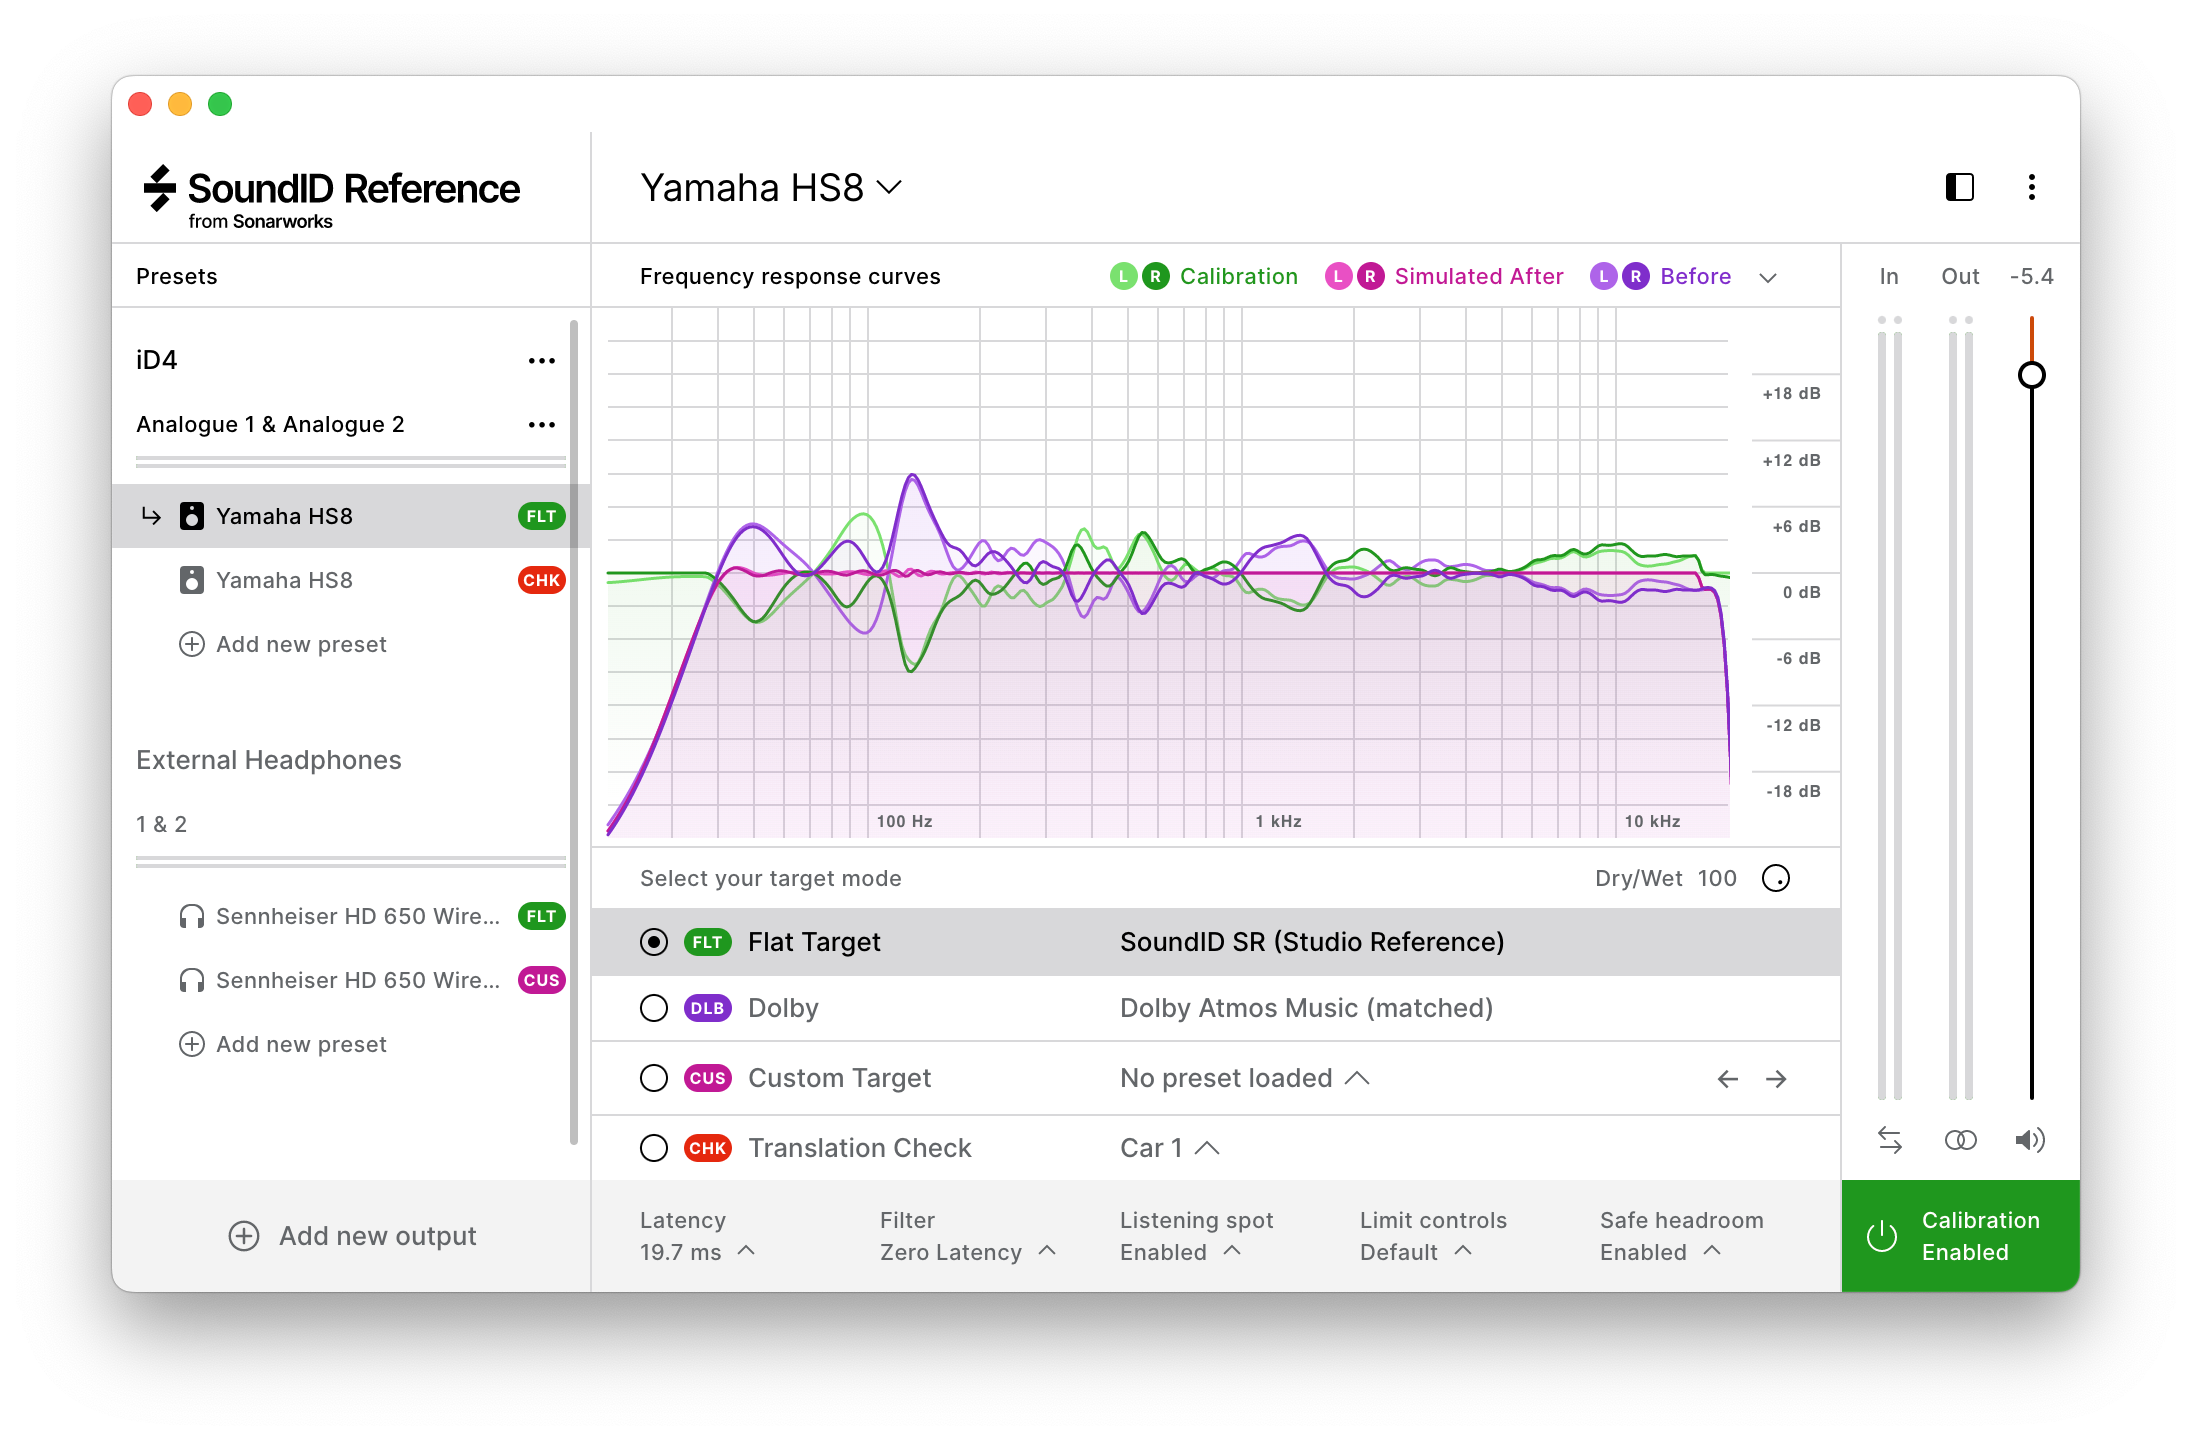Screen dimensions: 2192x1440
Task: Toggle the mono overlapping-circles icon
Action: click(x=1961, y=1140)
